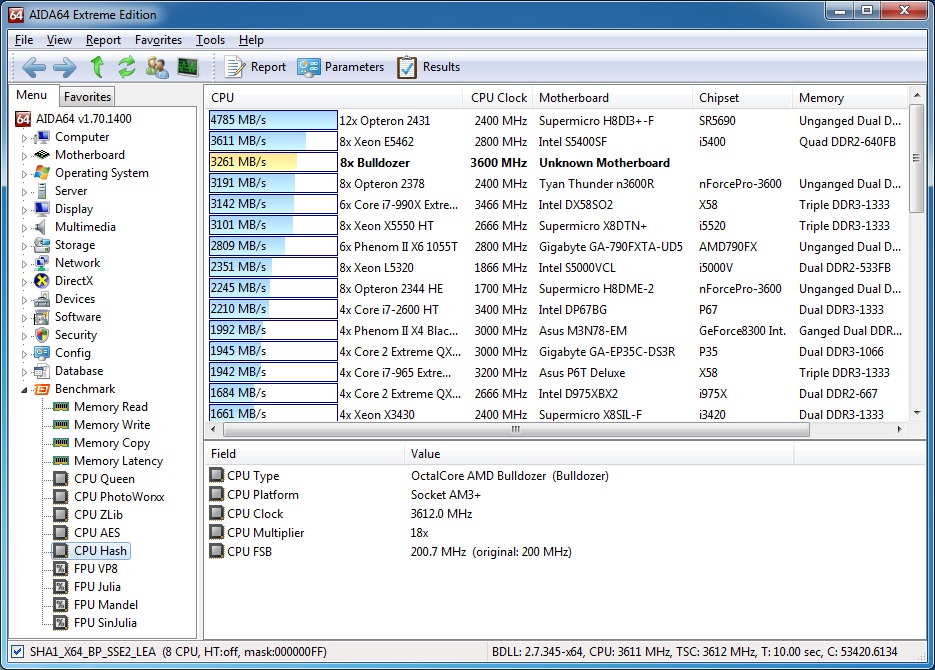This screenshot has height=670, width=935.
Task: Expand the Display tree node
Action: [24, 209]
